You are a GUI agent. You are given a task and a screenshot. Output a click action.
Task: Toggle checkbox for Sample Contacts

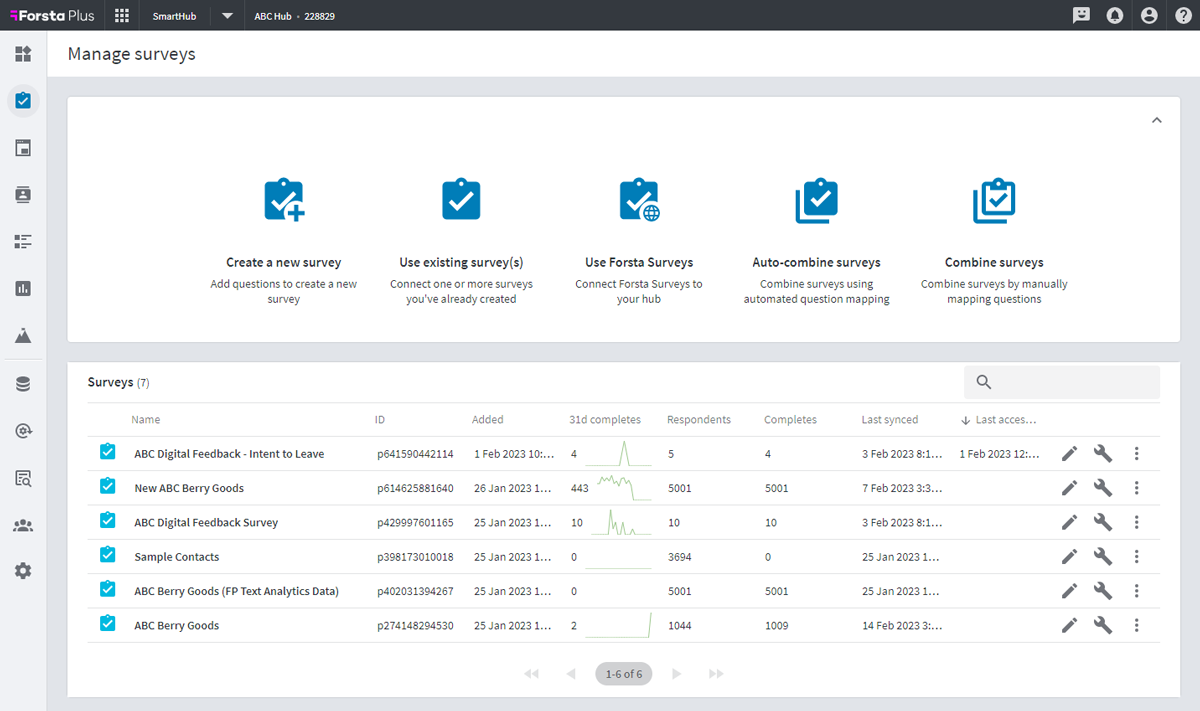pos(108,555)
